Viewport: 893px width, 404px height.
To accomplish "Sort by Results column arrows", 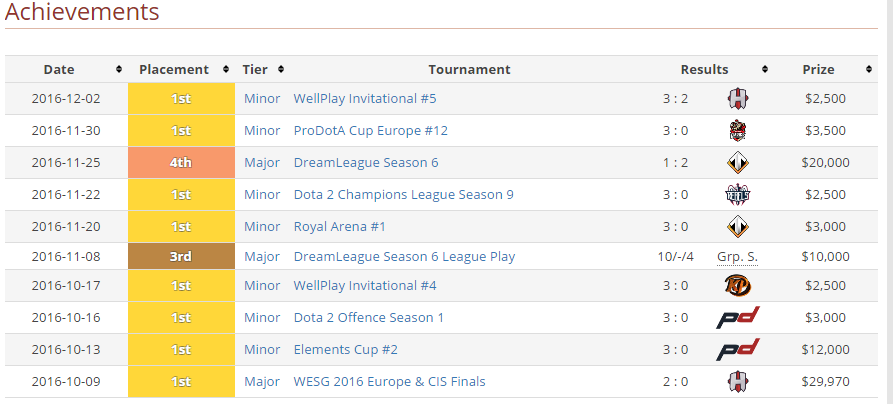I will 765,70.
